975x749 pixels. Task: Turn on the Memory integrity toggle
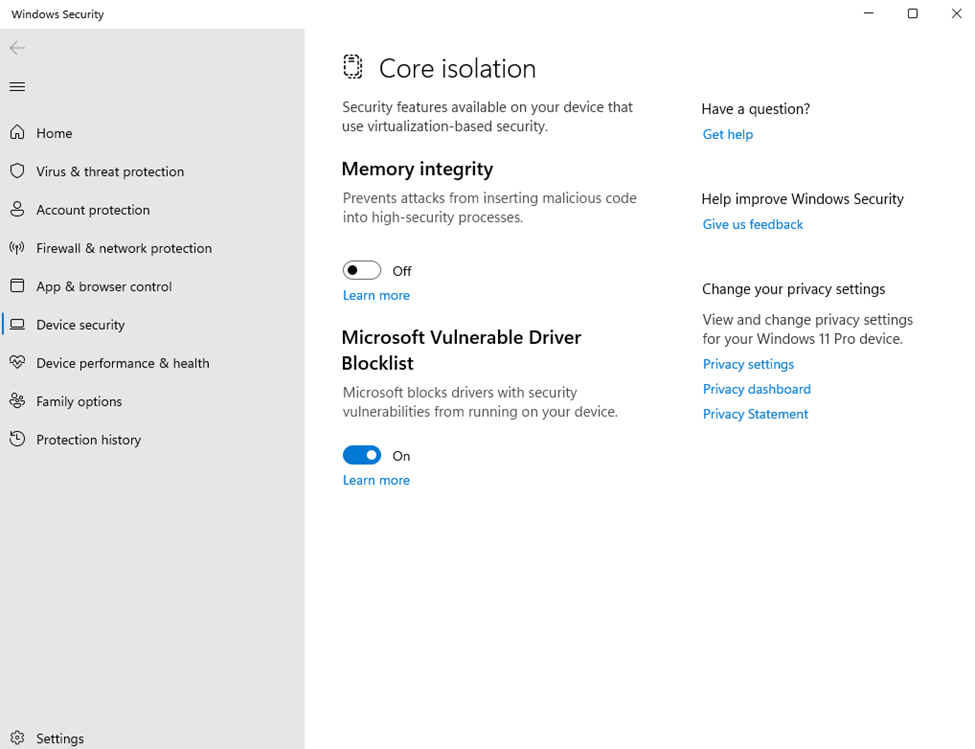362,270
